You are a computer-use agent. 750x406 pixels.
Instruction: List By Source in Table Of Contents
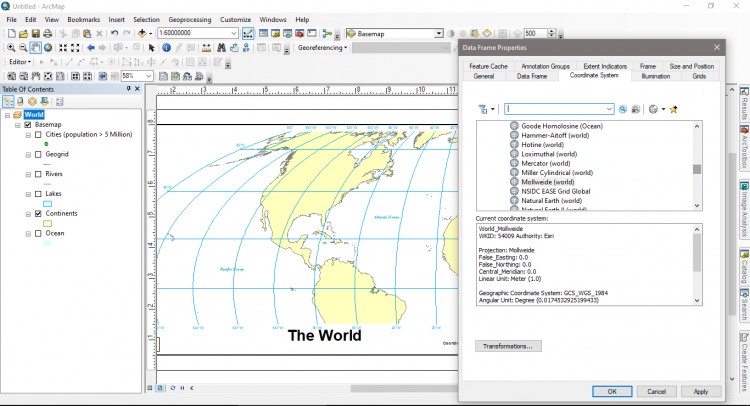[x=20, y=101]
